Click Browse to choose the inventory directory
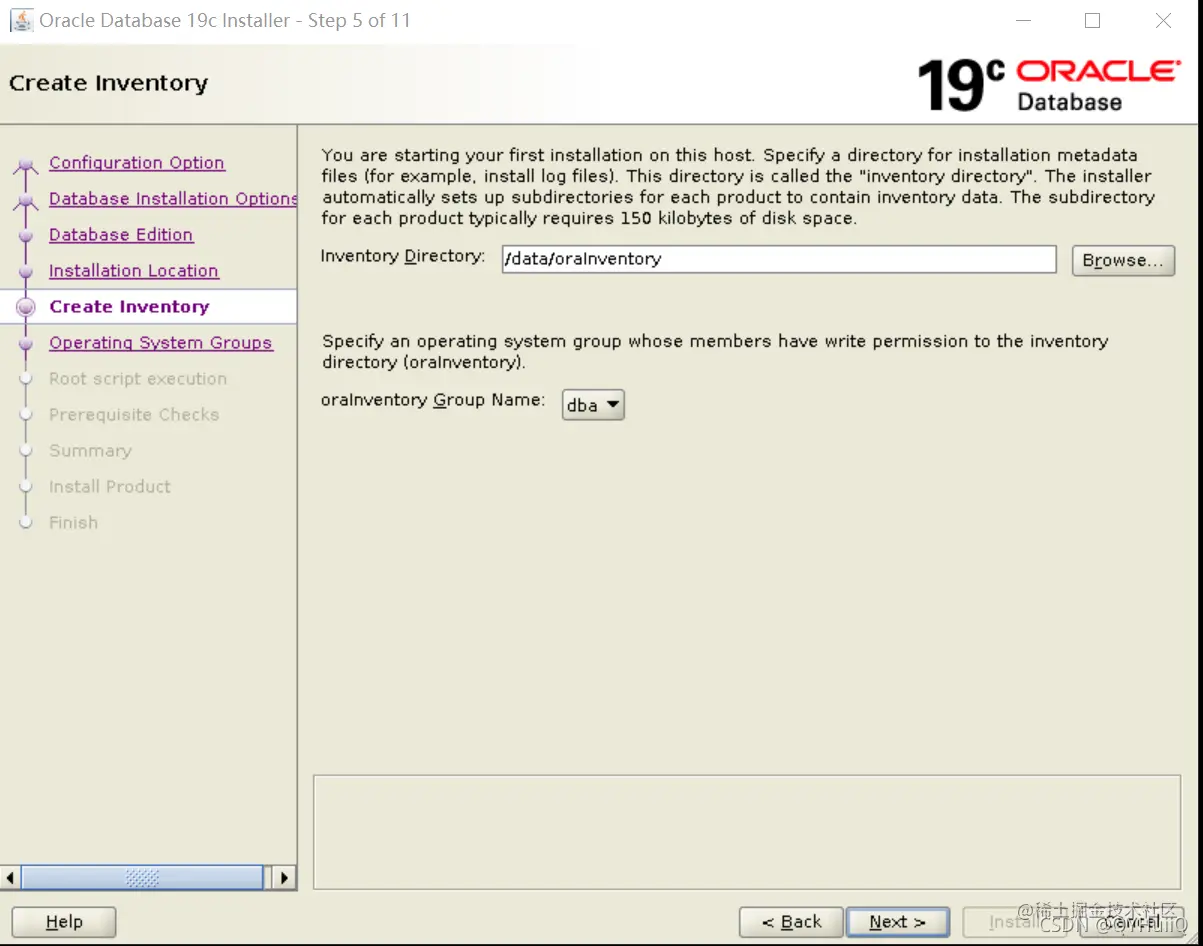The image size is (1203, 946). click(1123, 260)
